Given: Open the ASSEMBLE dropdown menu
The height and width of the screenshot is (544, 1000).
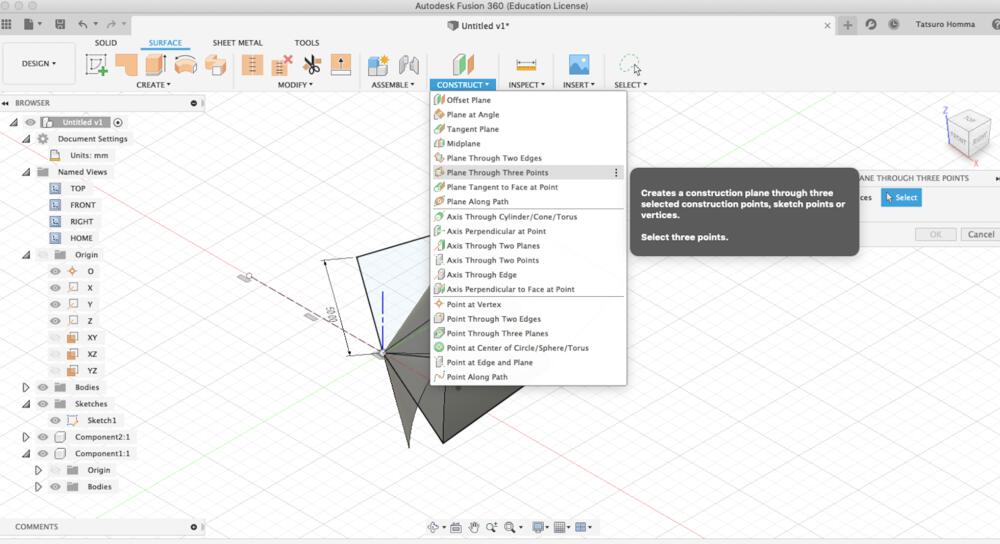Looking at the screenshot, I should [x=393, y=84].
